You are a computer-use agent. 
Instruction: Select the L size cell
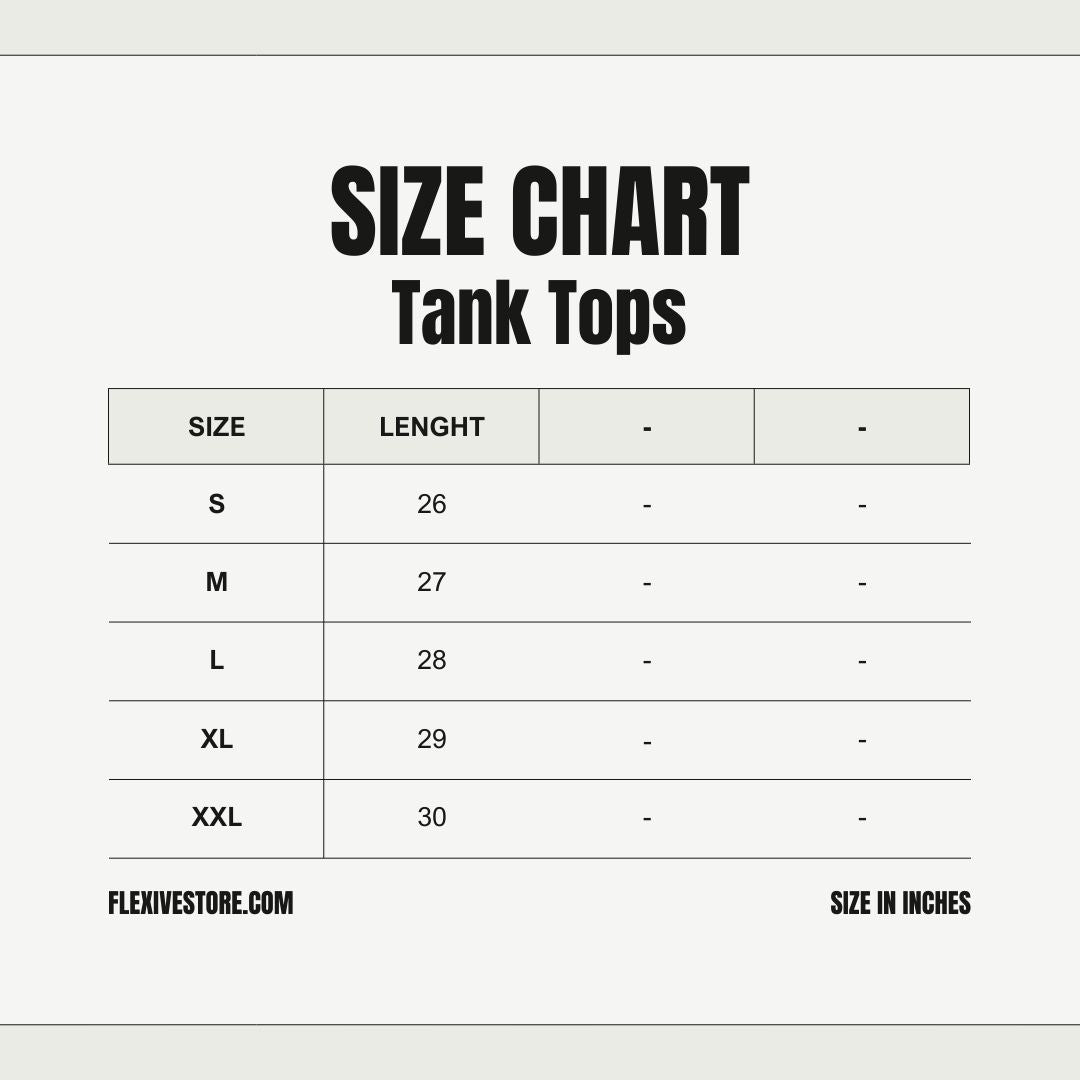pyautogui.click(x=216, y=660)
